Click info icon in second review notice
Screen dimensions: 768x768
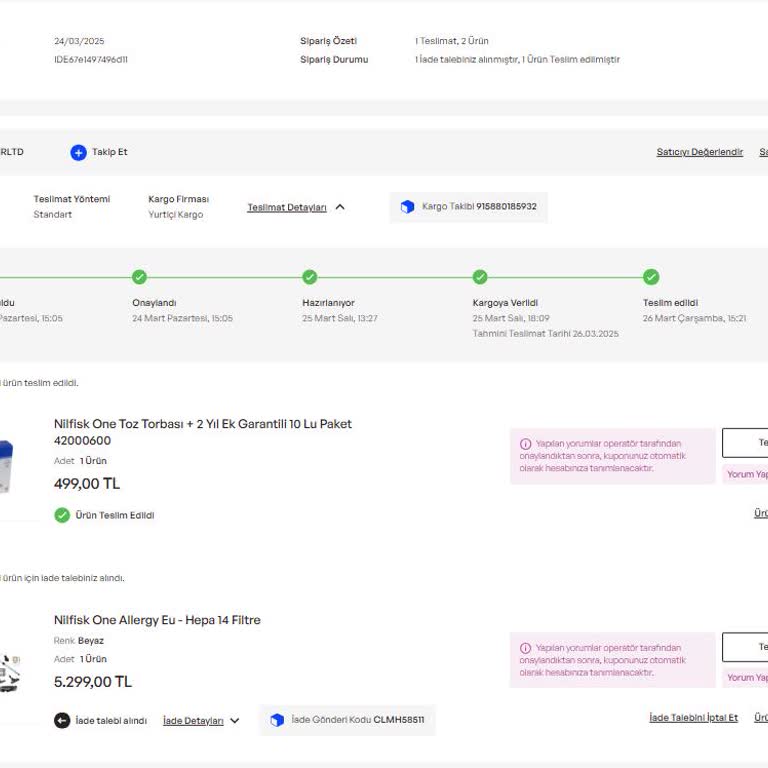pyautogui.click(x=525, y=648)
